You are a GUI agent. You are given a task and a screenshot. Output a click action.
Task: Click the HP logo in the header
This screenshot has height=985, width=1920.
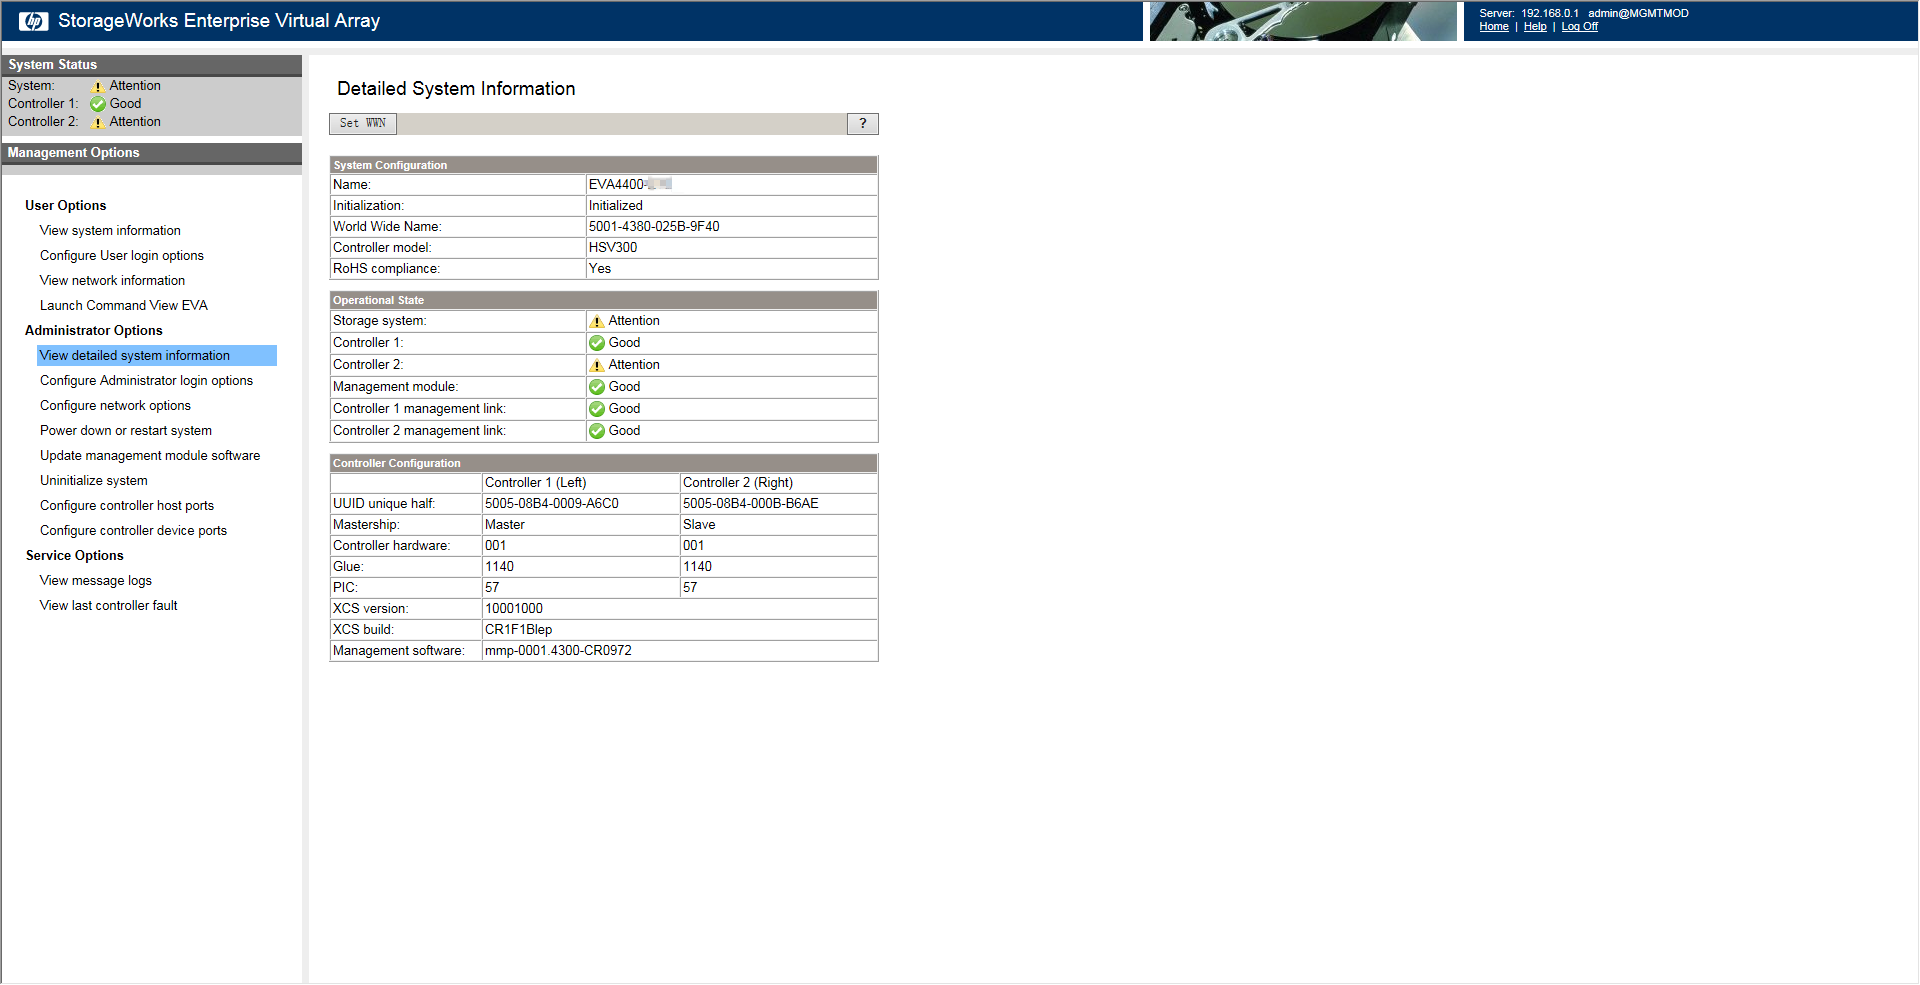tap(33, 21)
